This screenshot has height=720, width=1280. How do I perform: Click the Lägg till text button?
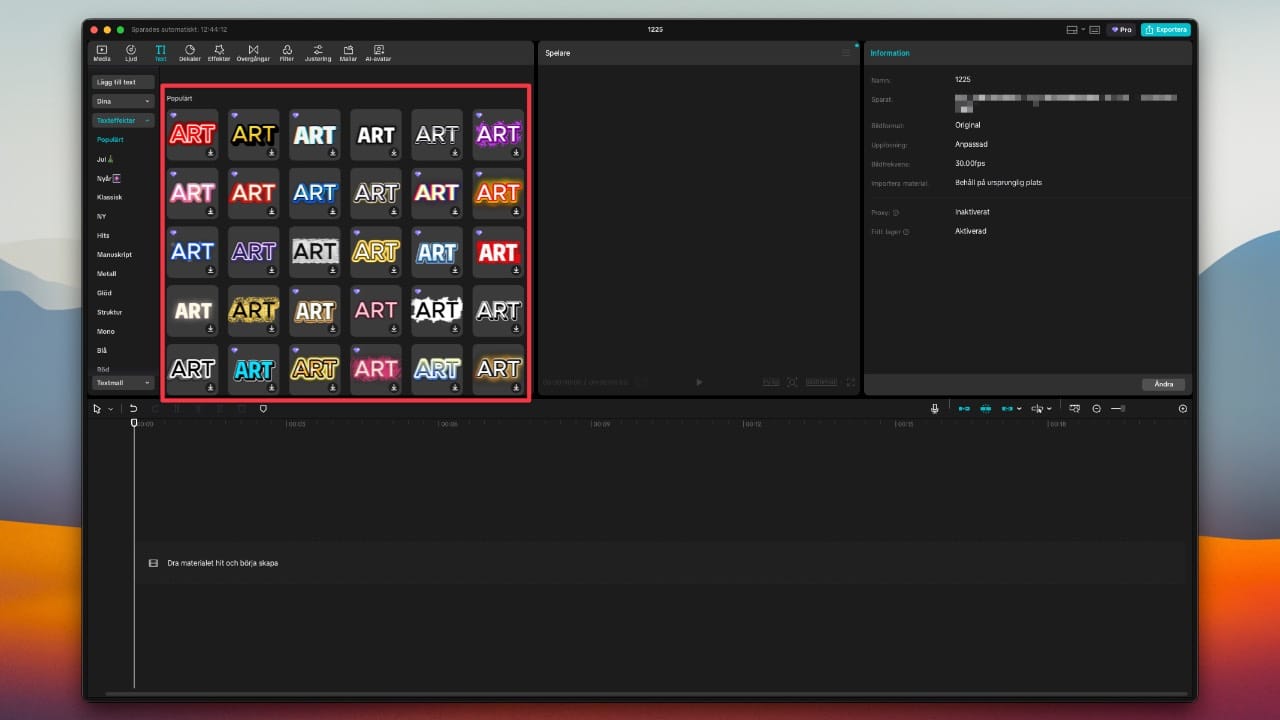point(122,81)
